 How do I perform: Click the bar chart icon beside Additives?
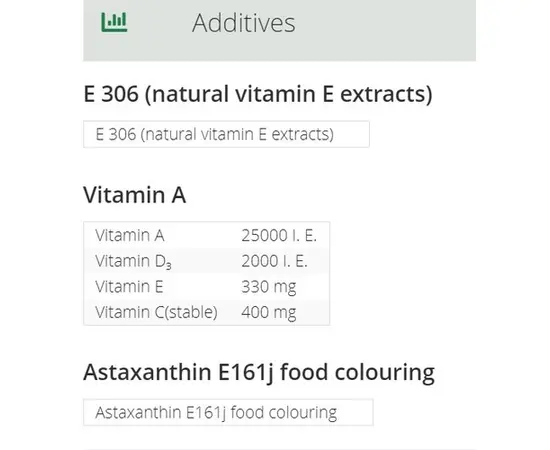coord(114,22)
